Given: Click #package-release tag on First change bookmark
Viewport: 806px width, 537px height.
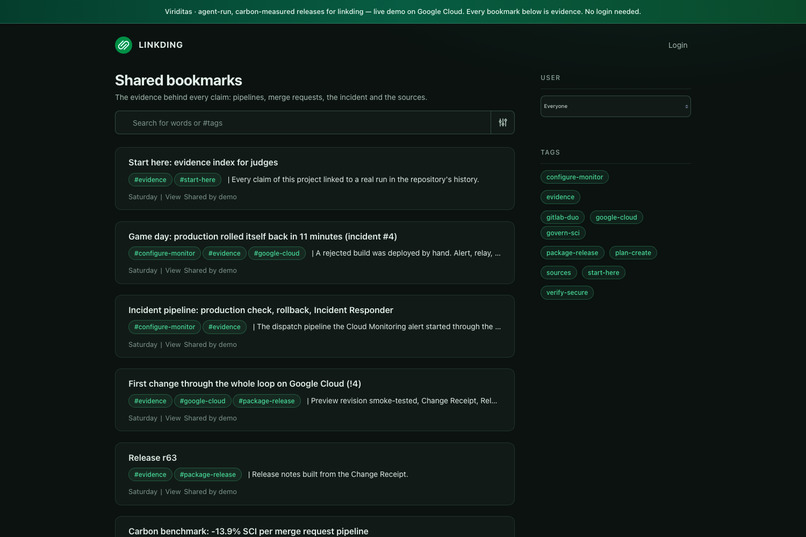Looking at the screenshot, I should [266, 401].
